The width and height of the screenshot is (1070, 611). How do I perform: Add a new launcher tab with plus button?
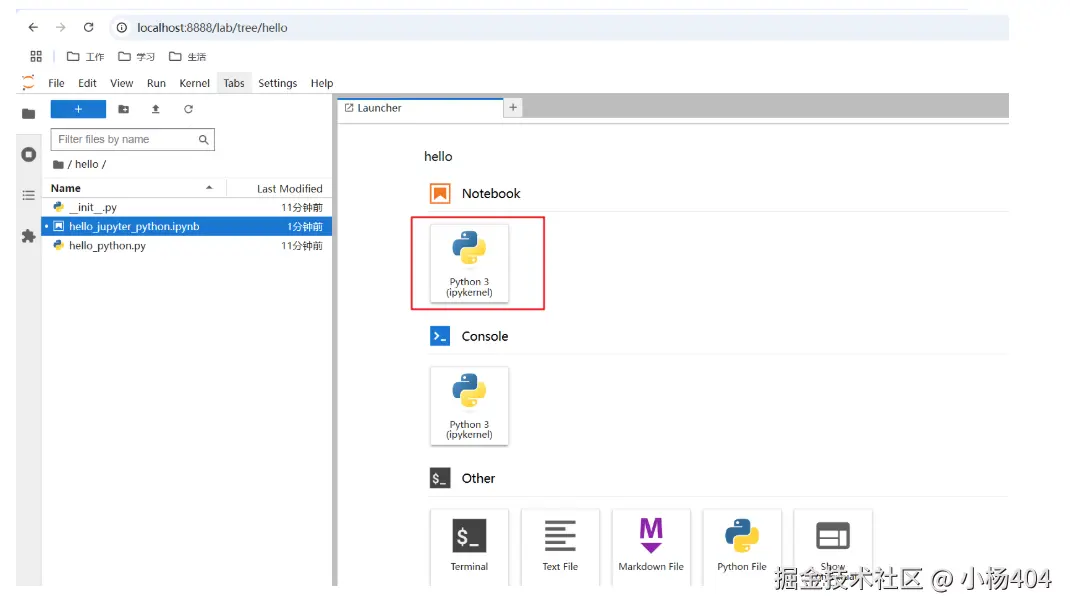click(513, 107)
